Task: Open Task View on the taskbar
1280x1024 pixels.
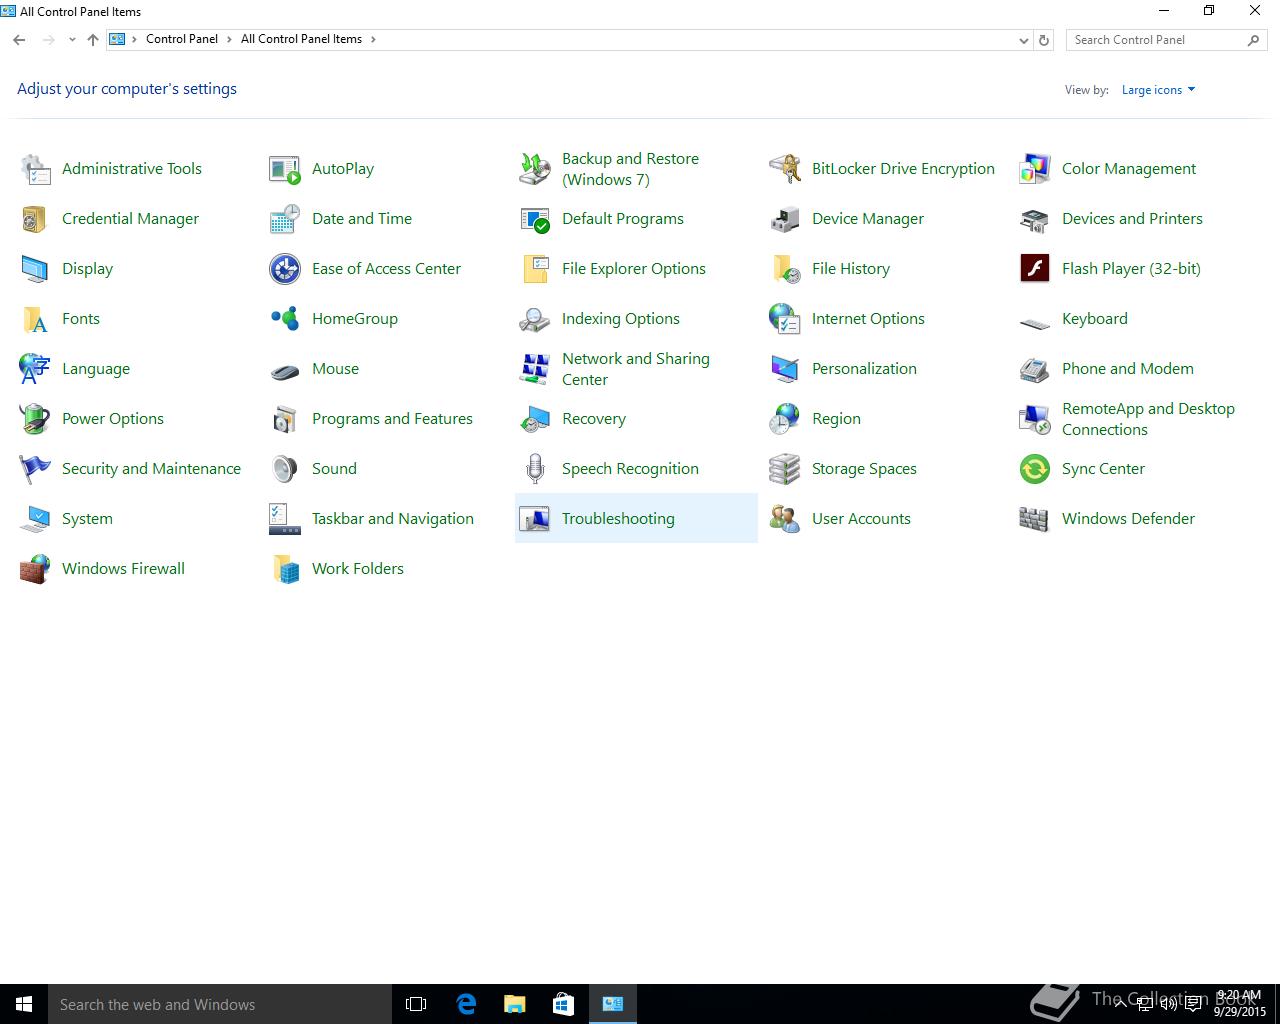Action: (x=416, y=1004)
